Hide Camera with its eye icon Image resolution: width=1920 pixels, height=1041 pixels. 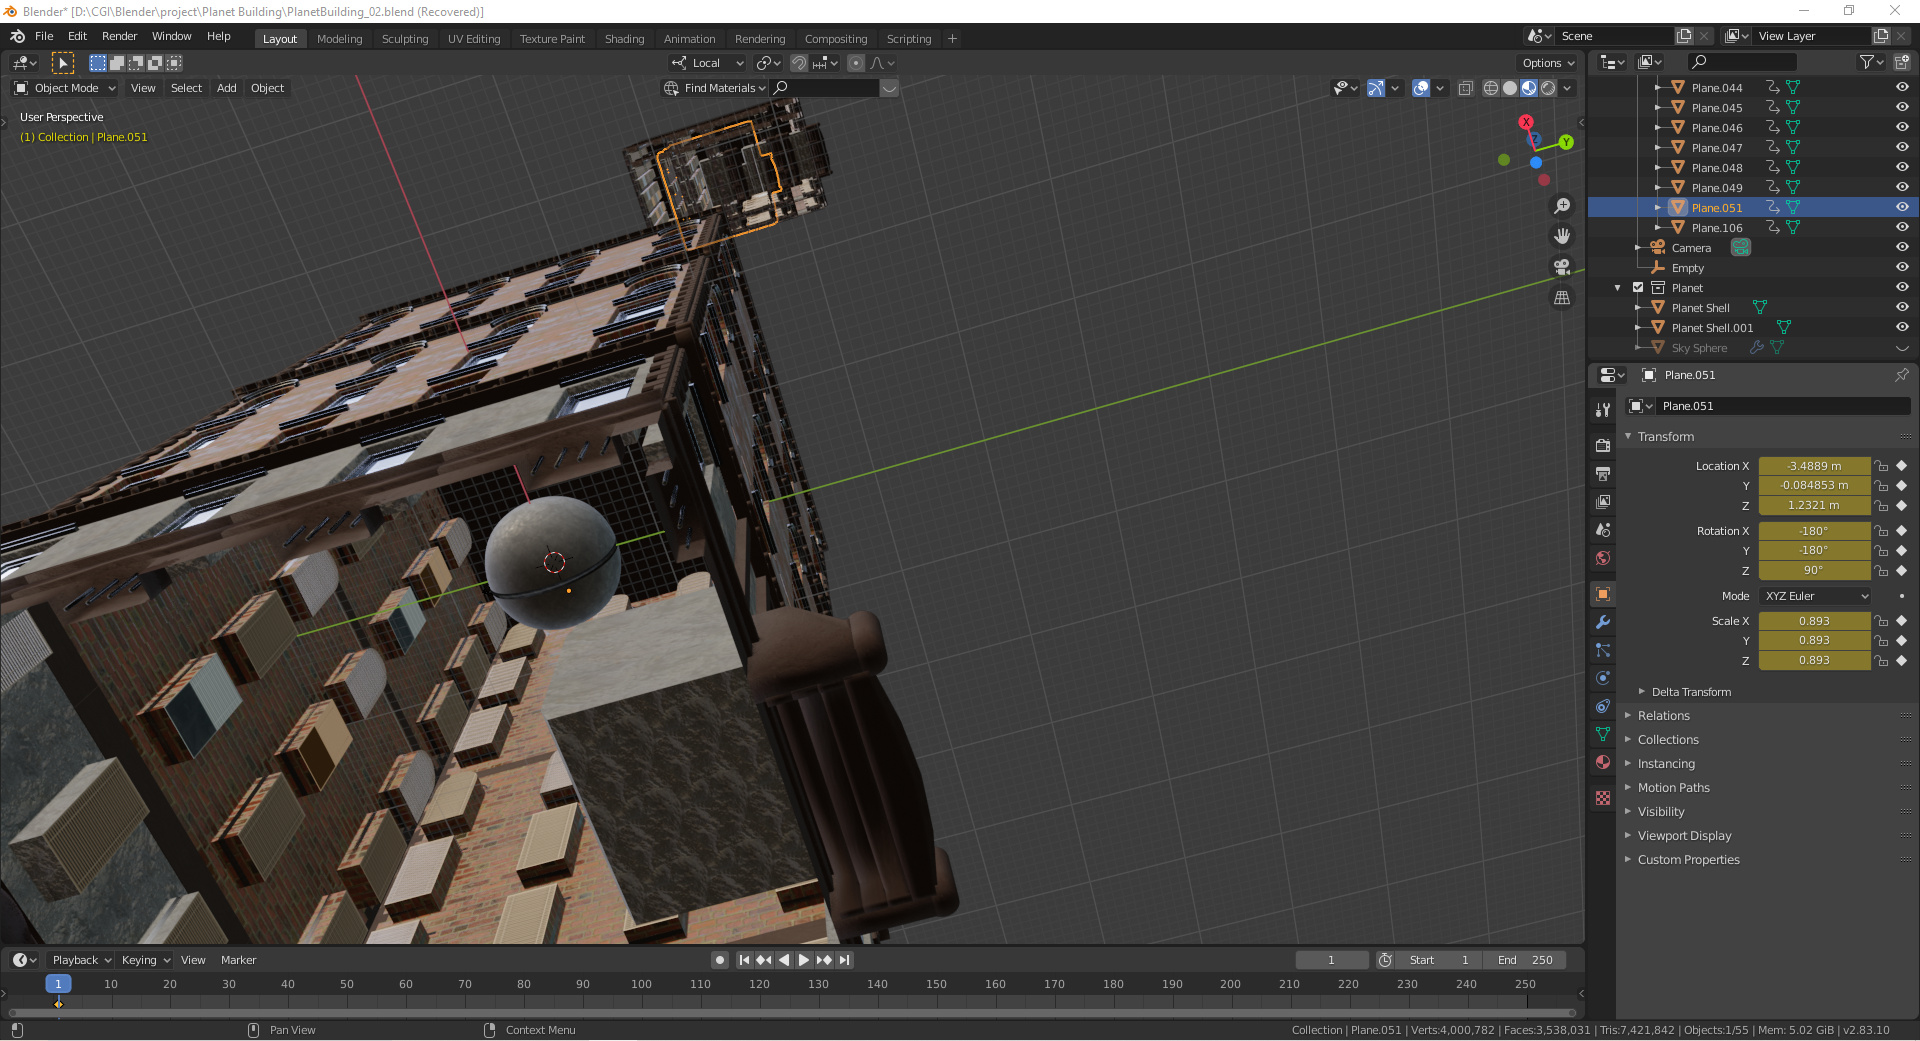[1902, 247]
